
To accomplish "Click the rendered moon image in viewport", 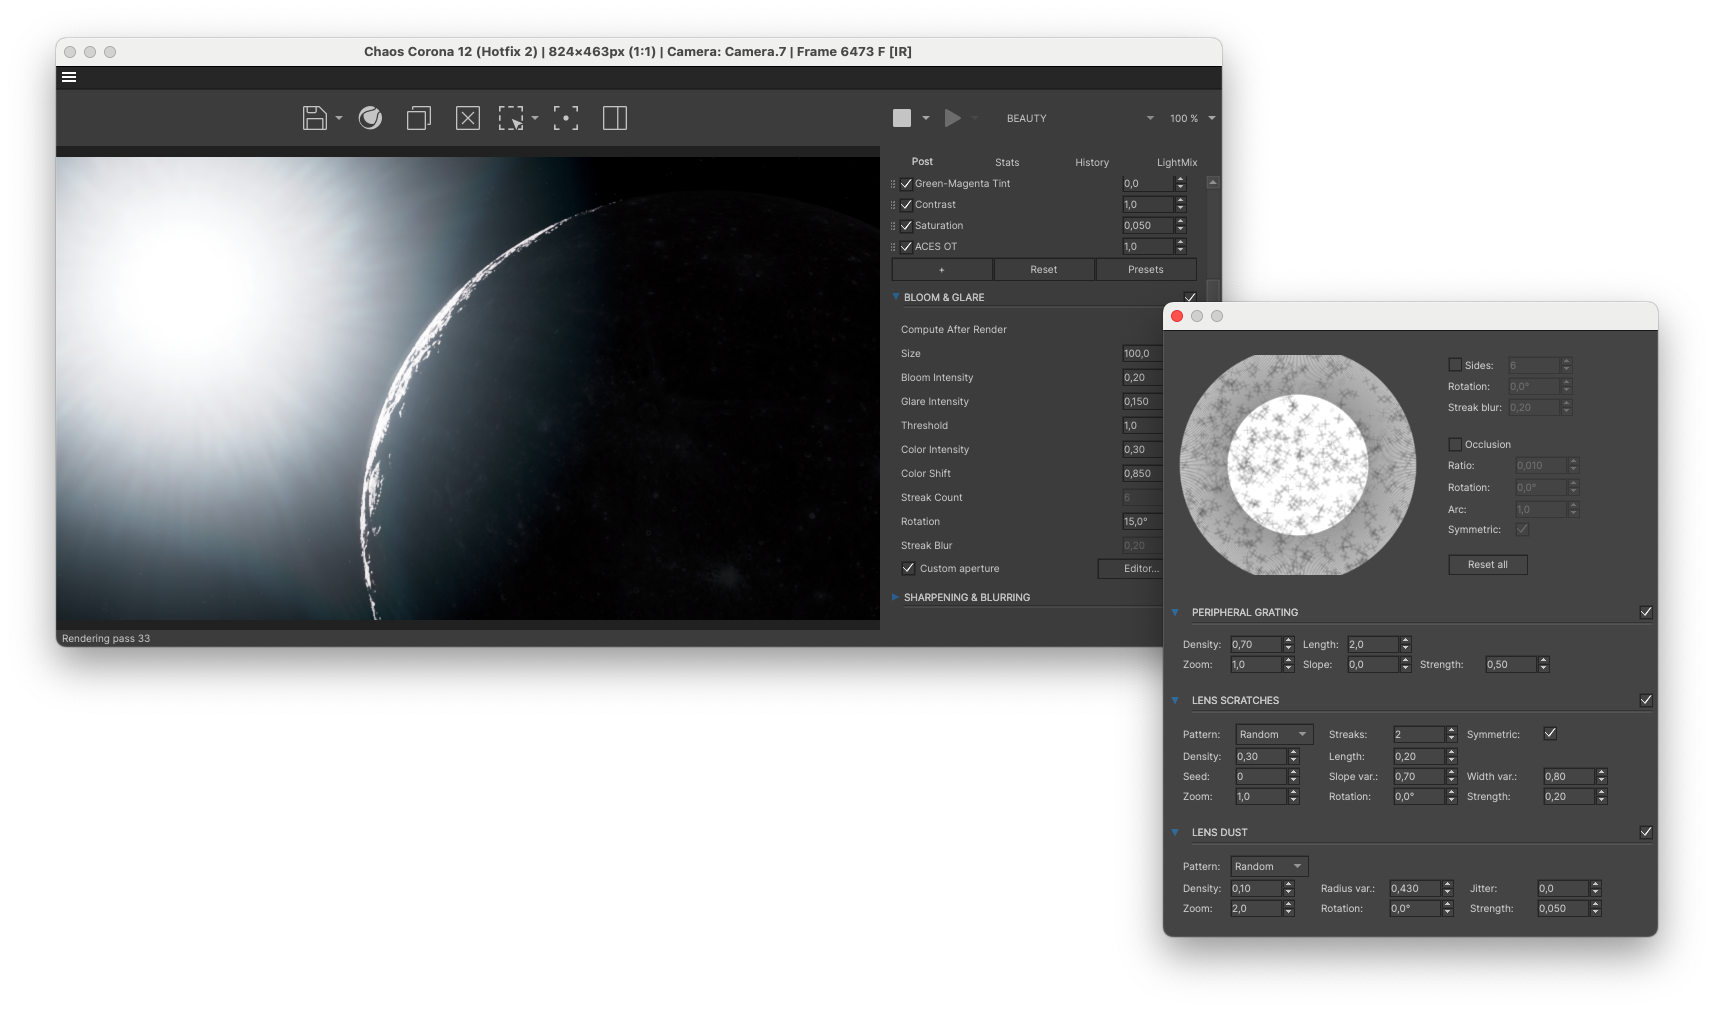I will pyautogui.click(x=468, y=388).
